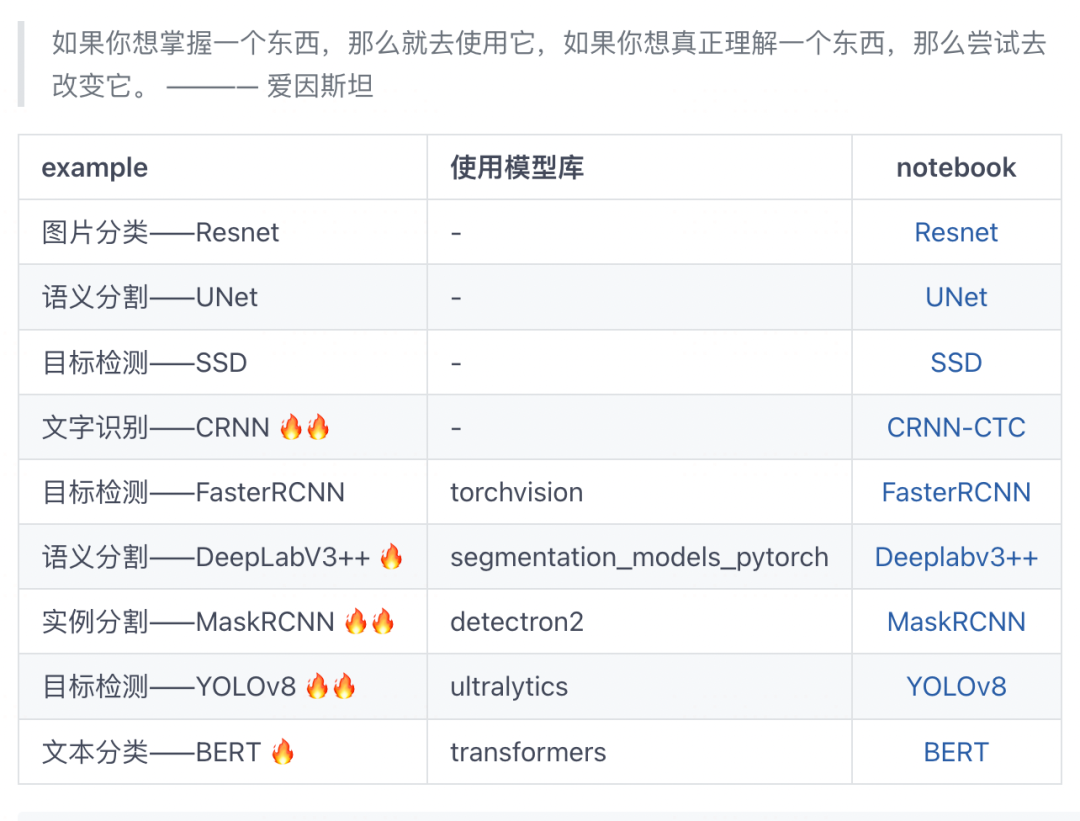Click the fire emoji beside DeepLabV3++
Screen dimensions: 1080x821
click(391, 557)
